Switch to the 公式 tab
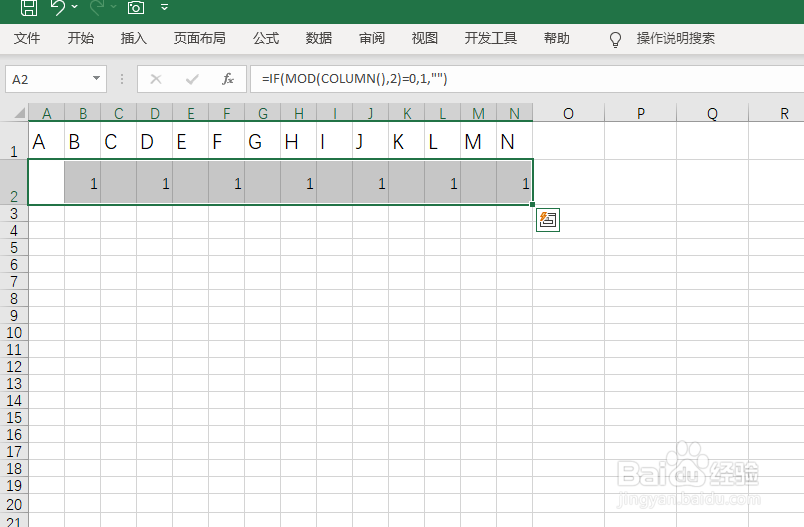The image size is (804, 527). [x=266, y=38]
